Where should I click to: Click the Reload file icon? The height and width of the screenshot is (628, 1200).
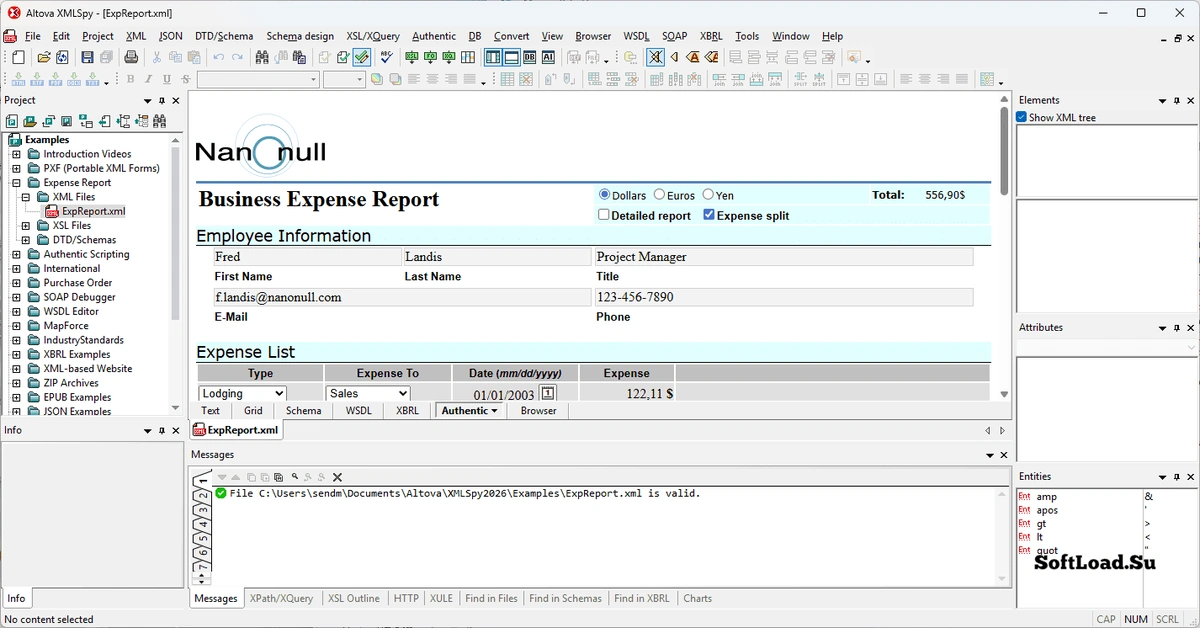pyautogui.click(x=62, y=57)
